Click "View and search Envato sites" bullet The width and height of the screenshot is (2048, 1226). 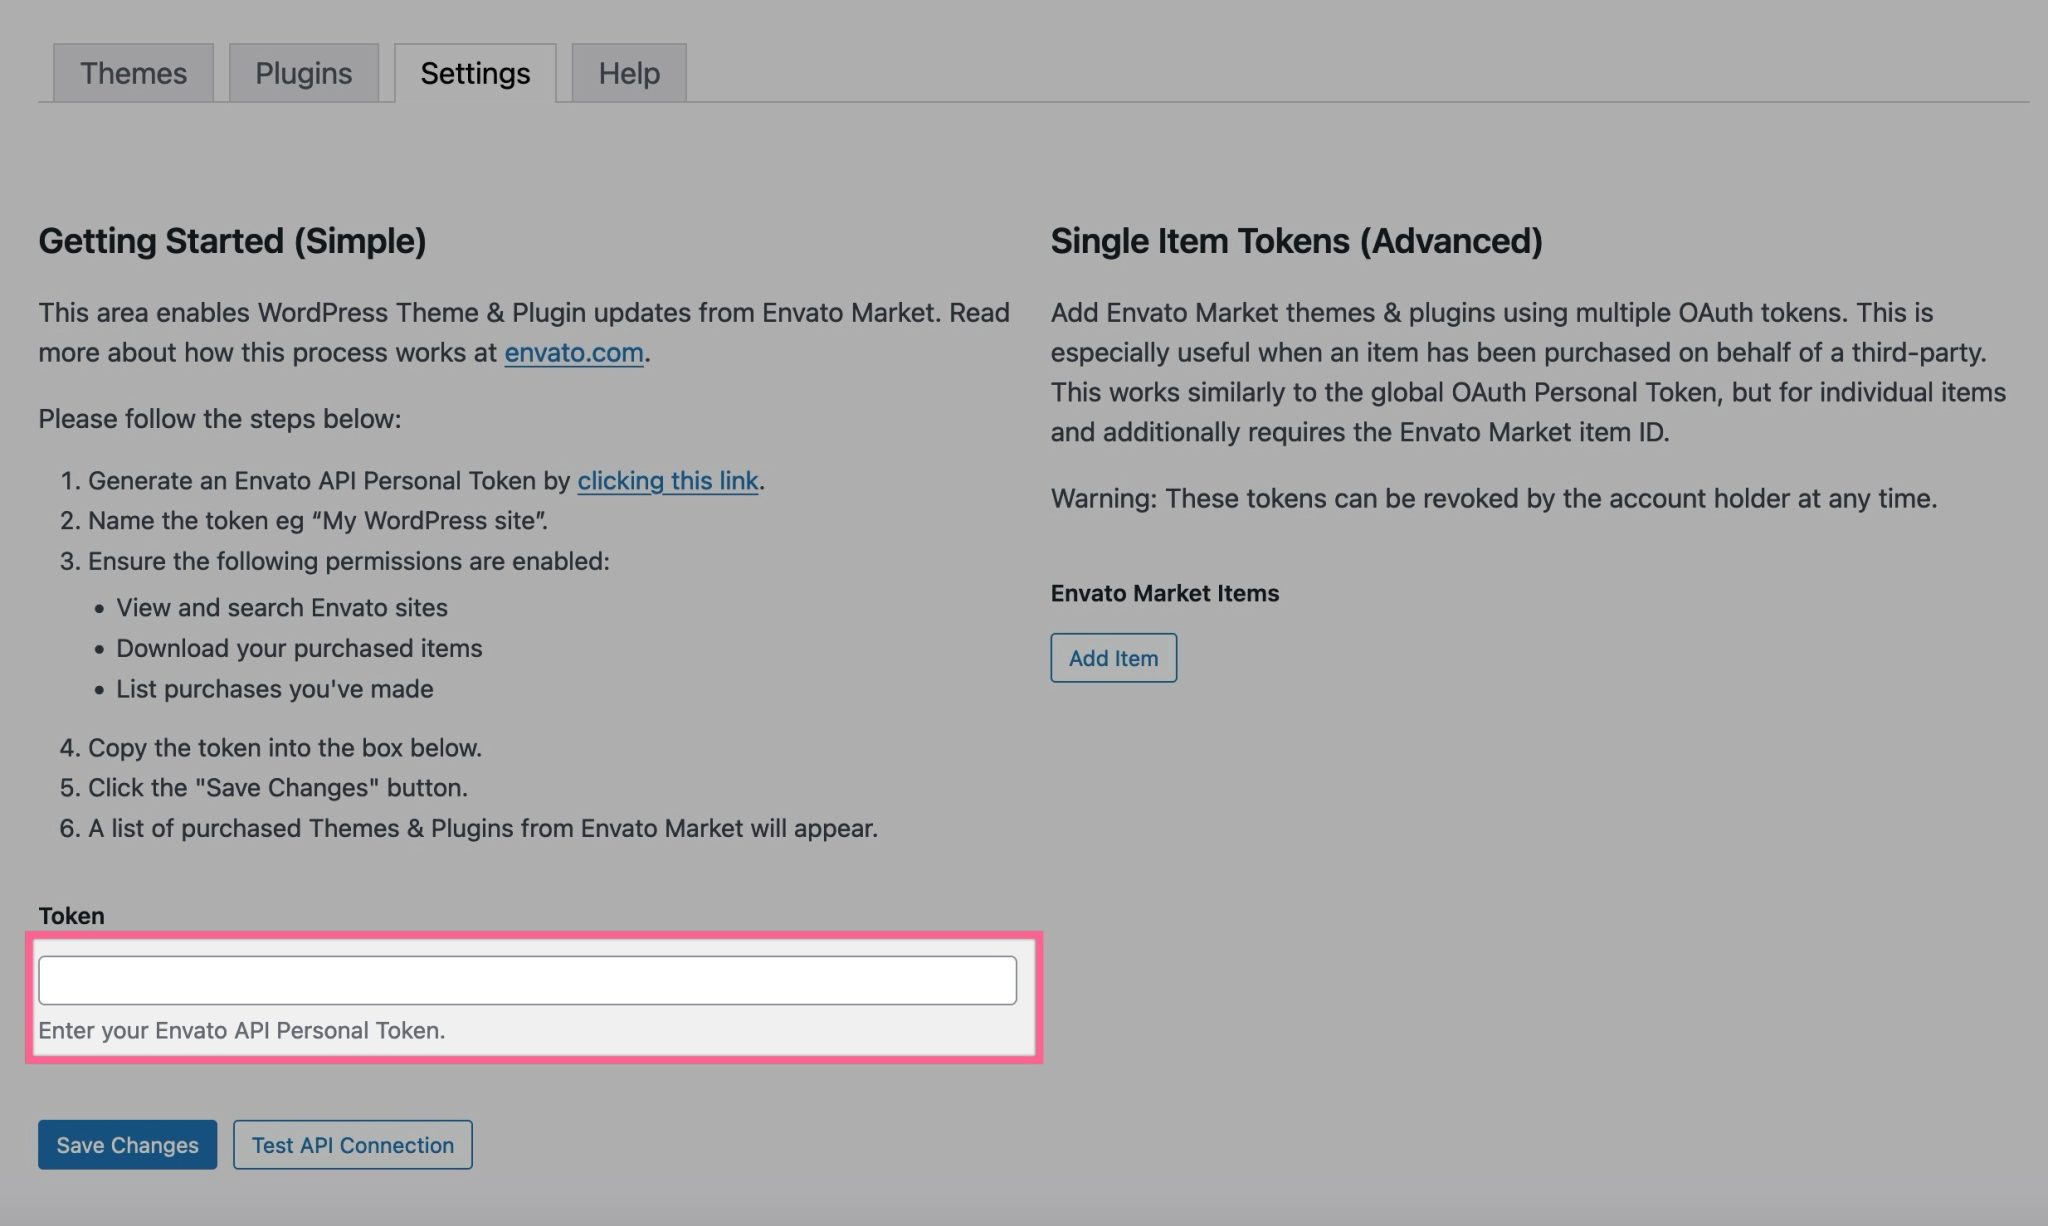(x=282, y=608)
